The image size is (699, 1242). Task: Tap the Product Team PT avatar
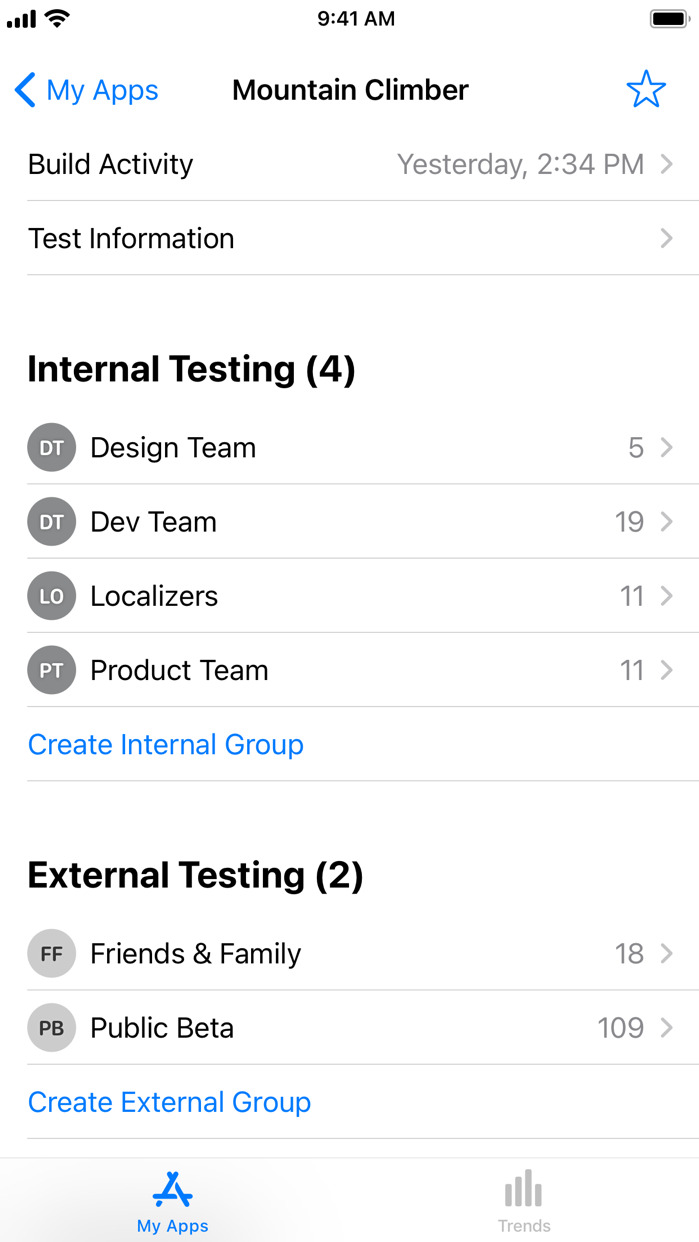[x=51, y=670]
